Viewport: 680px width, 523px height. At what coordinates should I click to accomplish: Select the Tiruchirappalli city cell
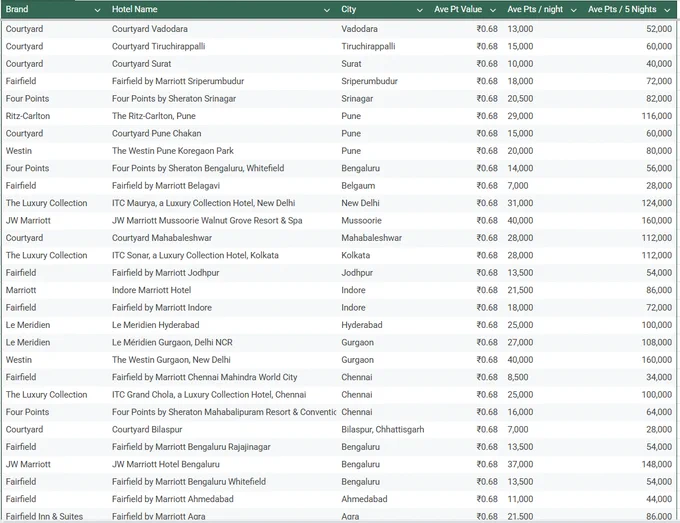click(368, 46)
